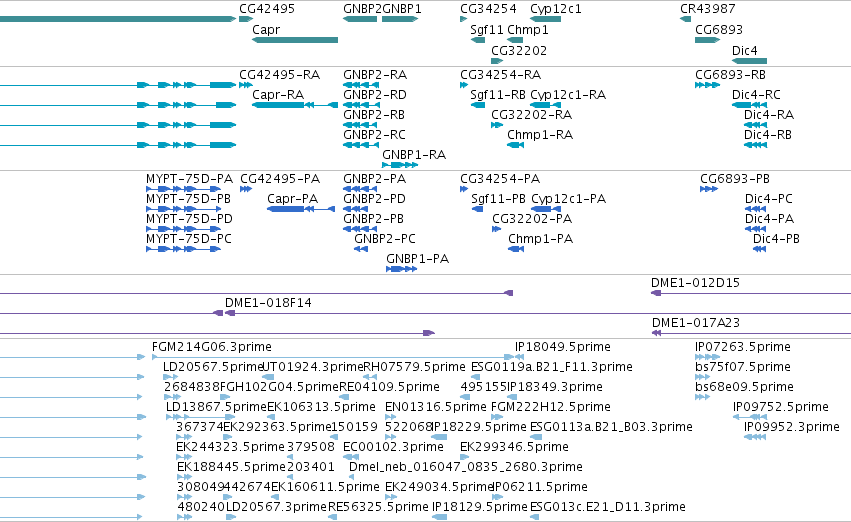Image resolution: width=851 pixels, height=522 pixels.
Task: Open protein CG34254-PA
Action: [500, 179]
